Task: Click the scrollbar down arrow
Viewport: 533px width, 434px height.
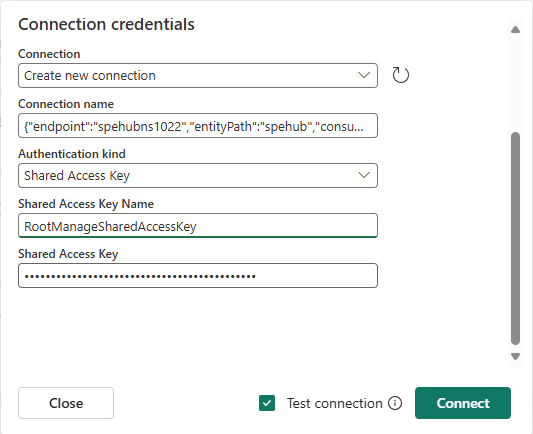Action: 515,357
